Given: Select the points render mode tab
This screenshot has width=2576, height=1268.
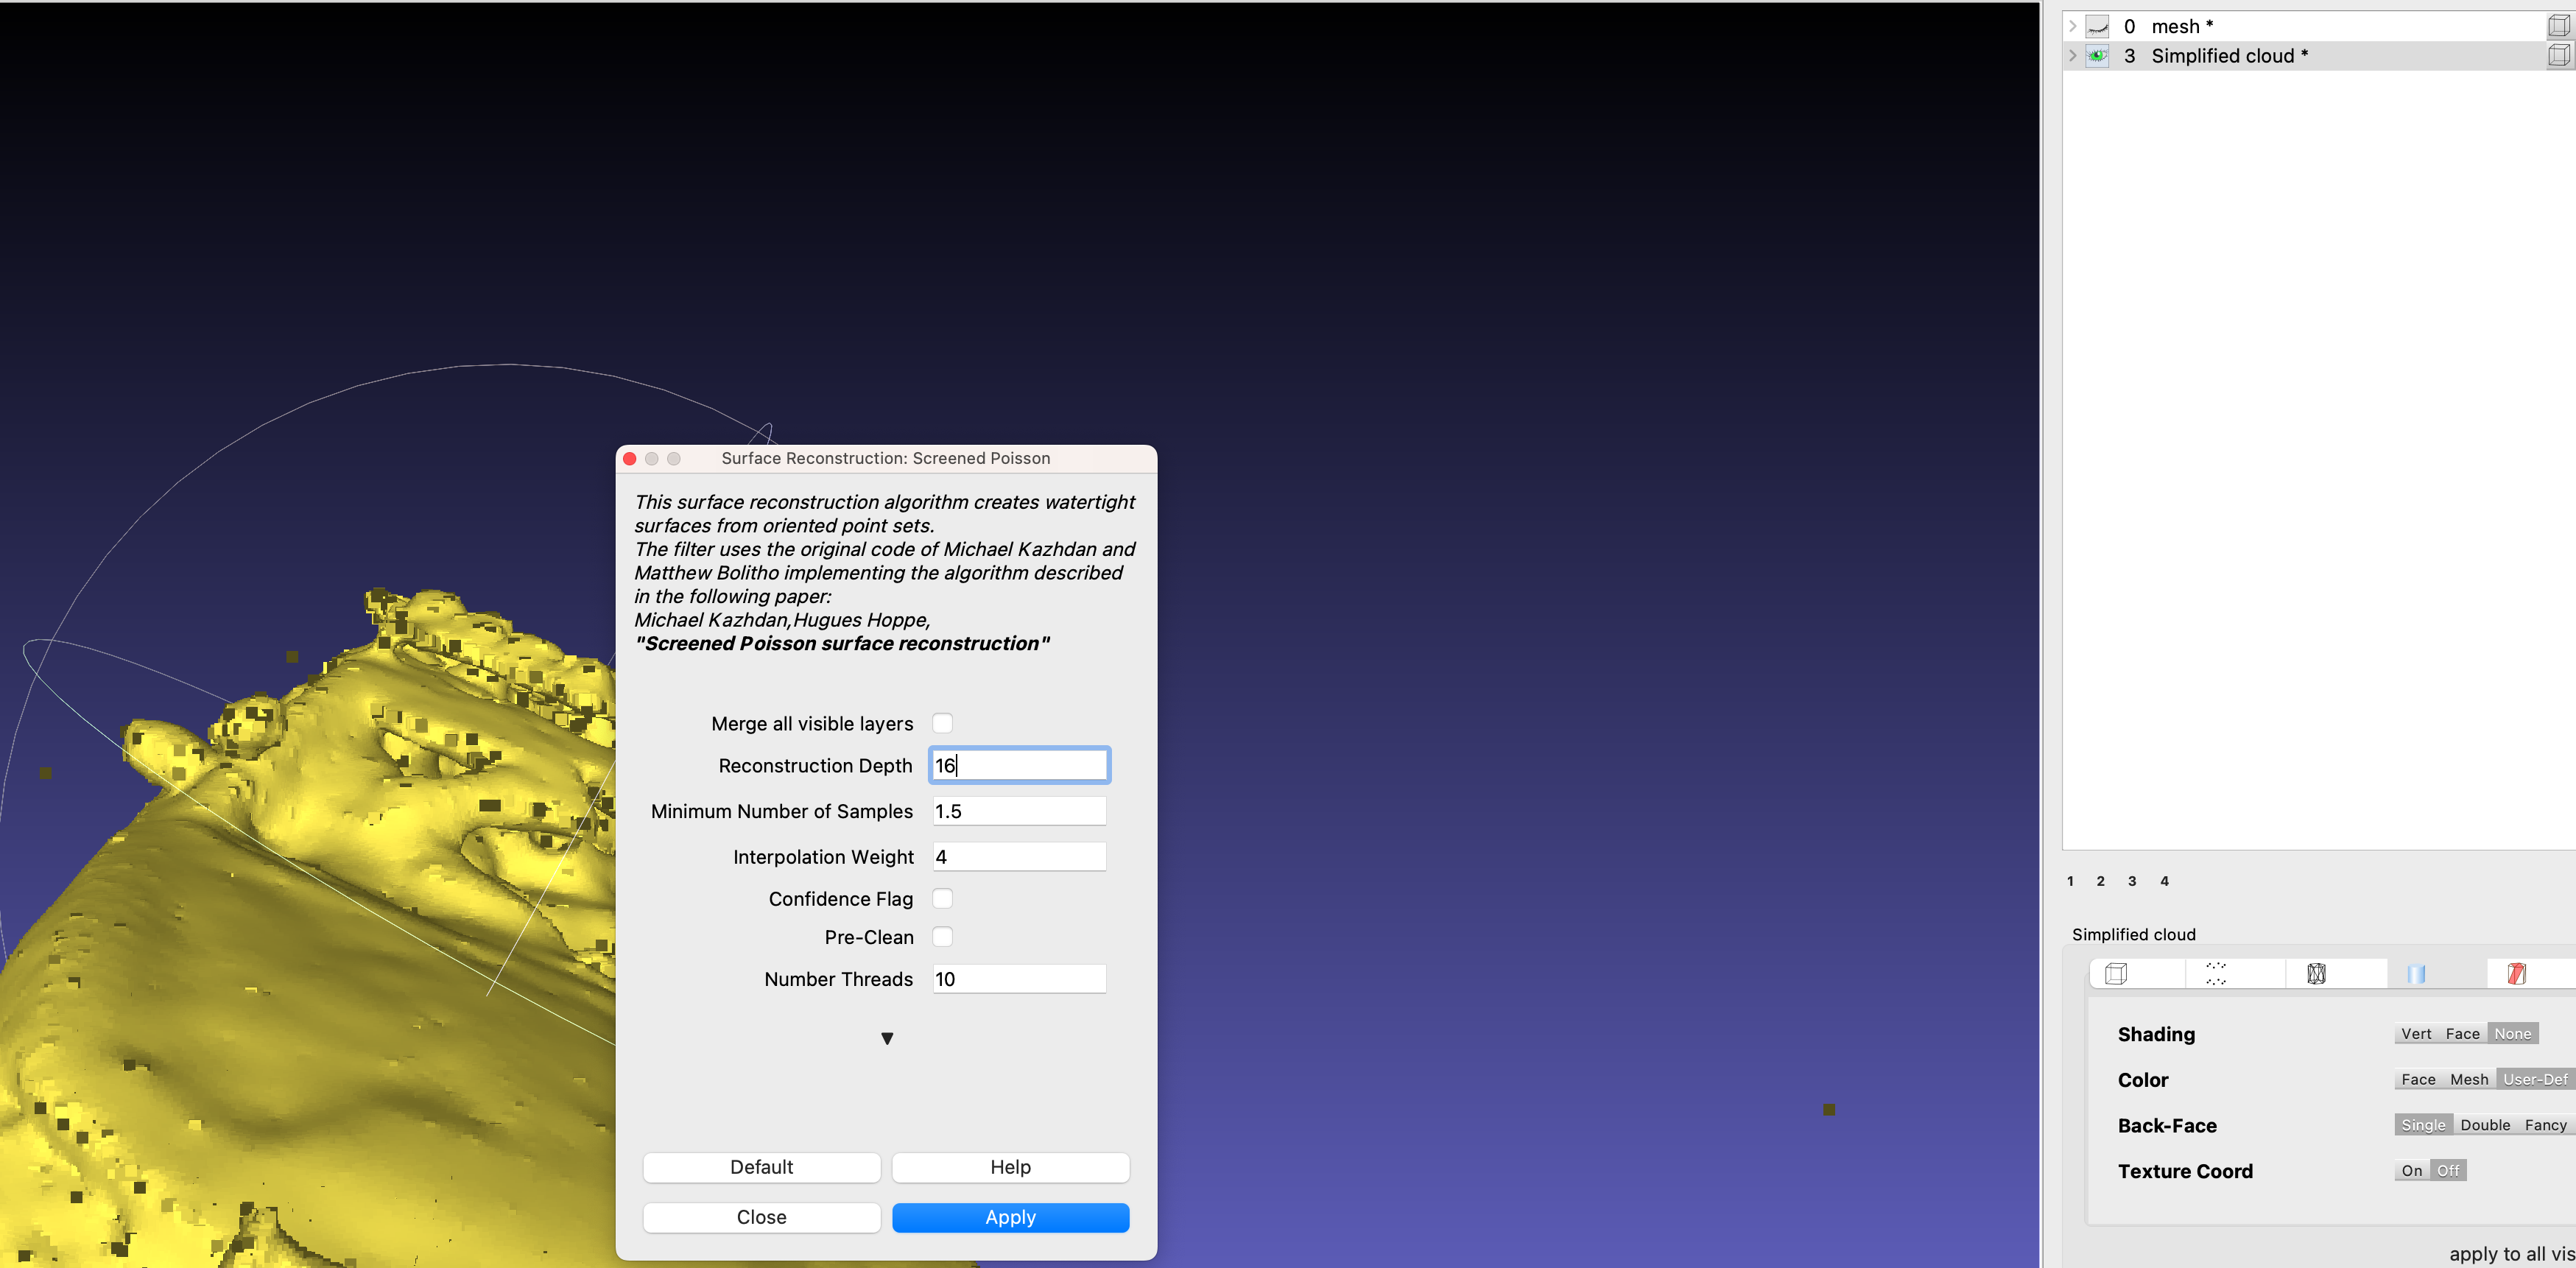Looking at the screenshot, I should [2216, 973].
